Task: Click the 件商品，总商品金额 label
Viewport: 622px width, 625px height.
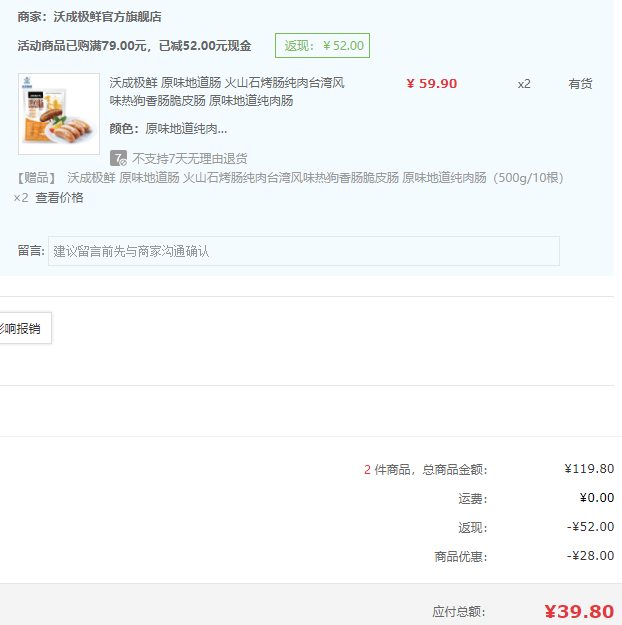Action: (431, 470)
